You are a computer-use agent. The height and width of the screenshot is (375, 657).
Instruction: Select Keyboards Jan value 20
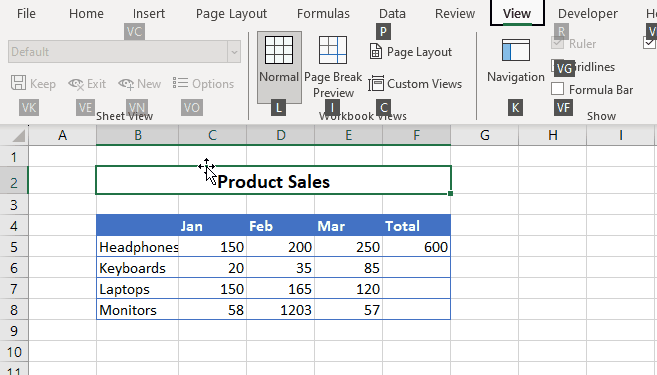coord(212,268)
